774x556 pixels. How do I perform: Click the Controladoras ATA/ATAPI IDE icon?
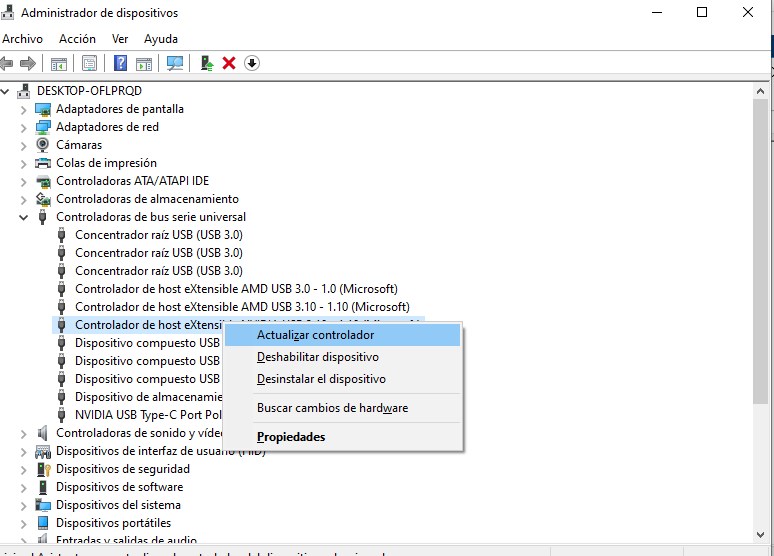[x=43, y=181]
